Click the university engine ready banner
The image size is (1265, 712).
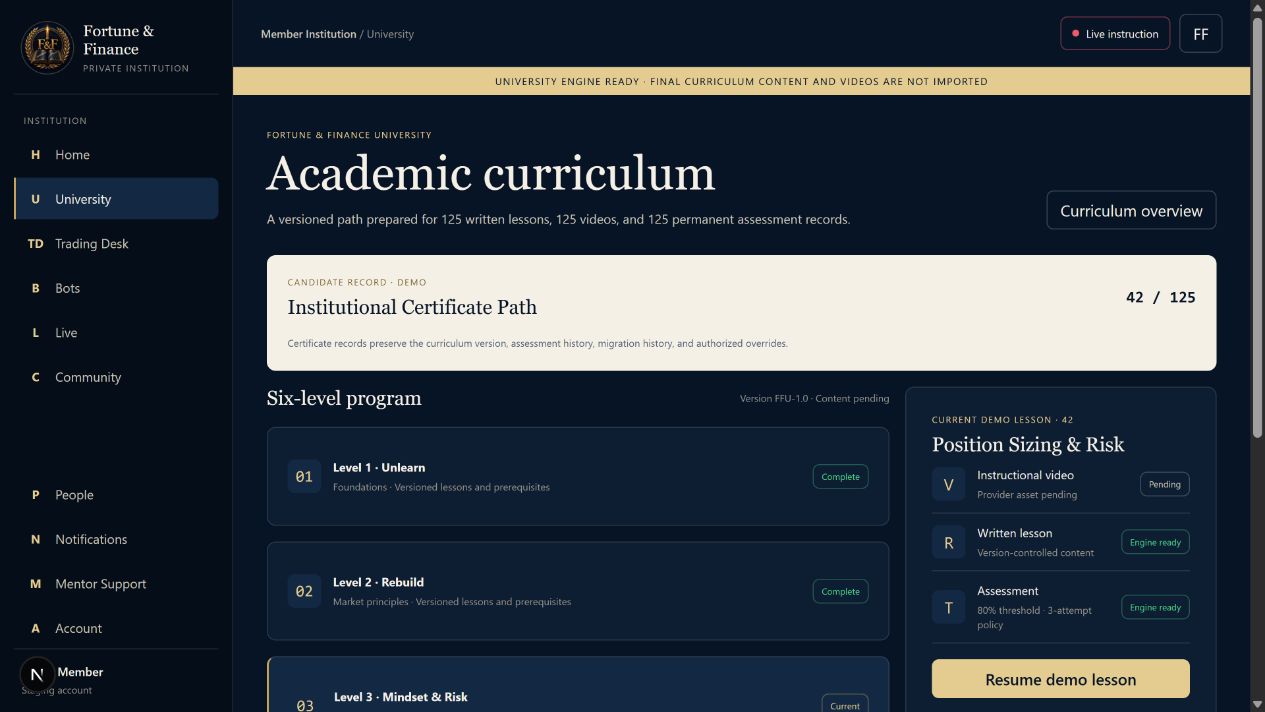[x=741, y=81]
